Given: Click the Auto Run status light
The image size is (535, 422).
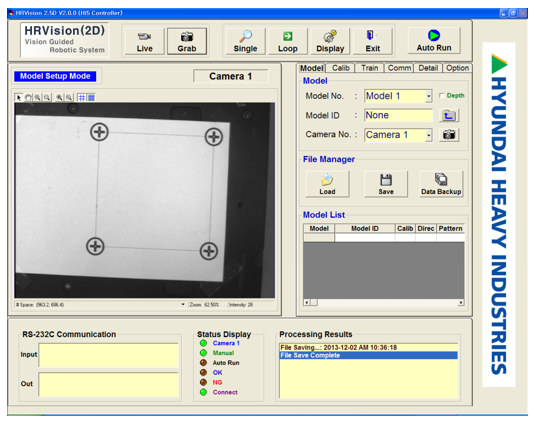Looking at the screenshot, I should click(x=203, y=363).
